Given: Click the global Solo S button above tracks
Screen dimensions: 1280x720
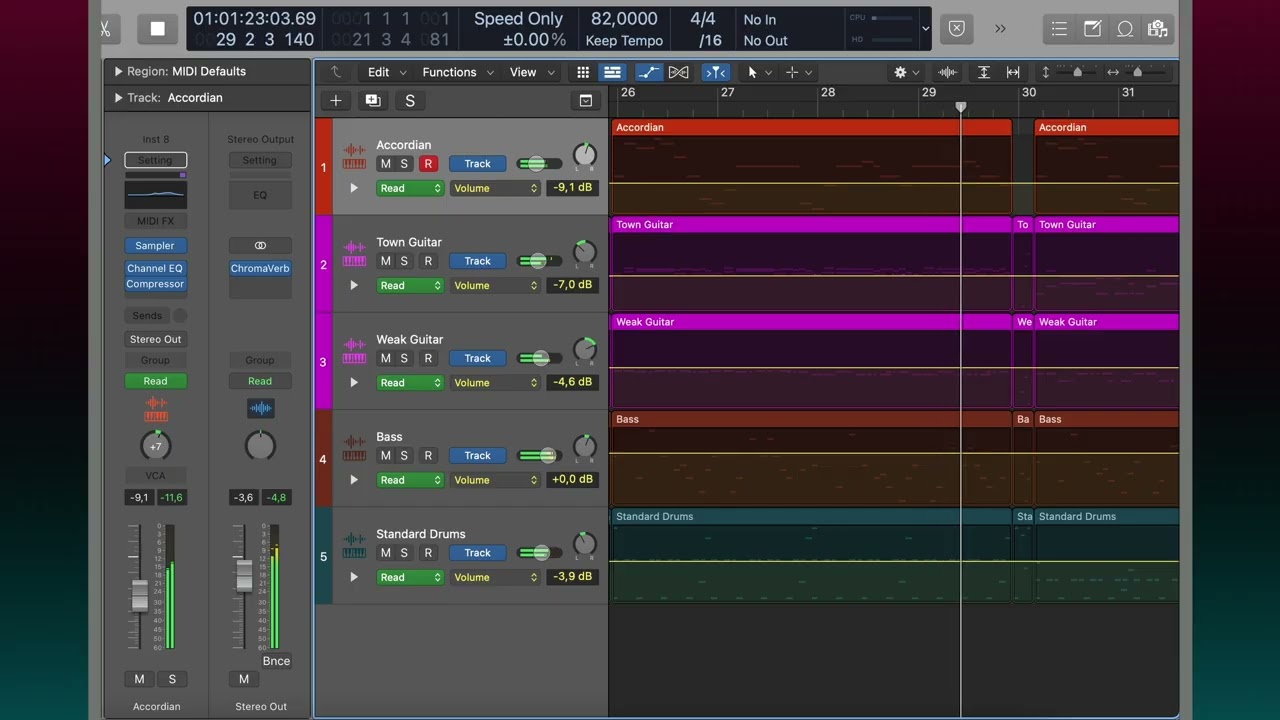Looking at the screenshot, I should click(x=410, y=101).
